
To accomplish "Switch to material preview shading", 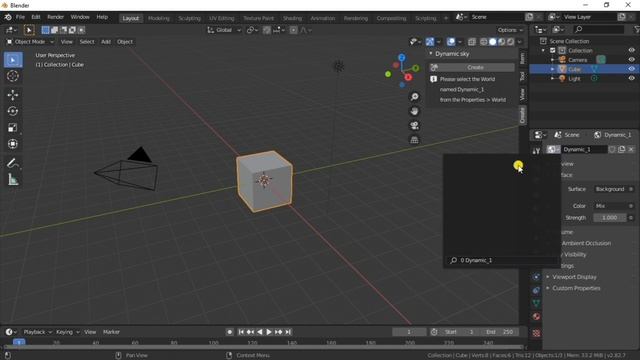I will point(502,42).
